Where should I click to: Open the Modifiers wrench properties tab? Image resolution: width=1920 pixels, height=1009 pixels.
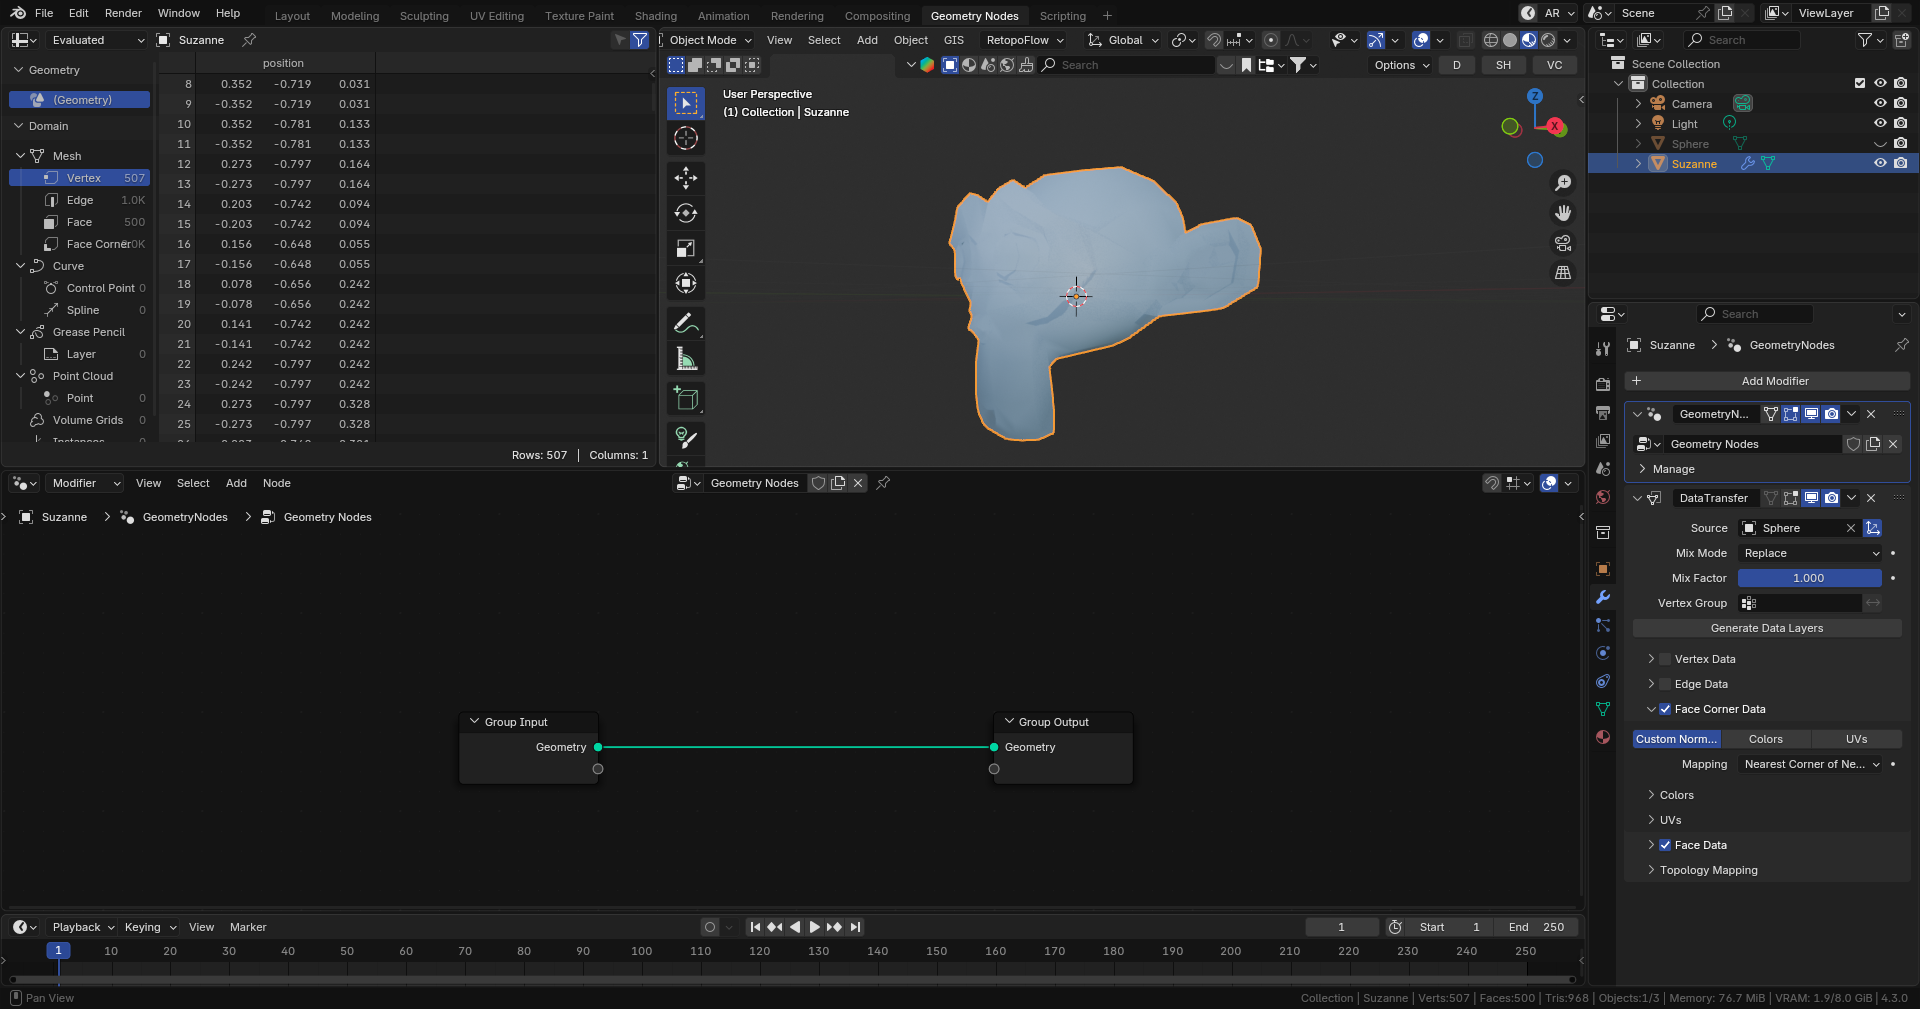tap(1603, 597)
